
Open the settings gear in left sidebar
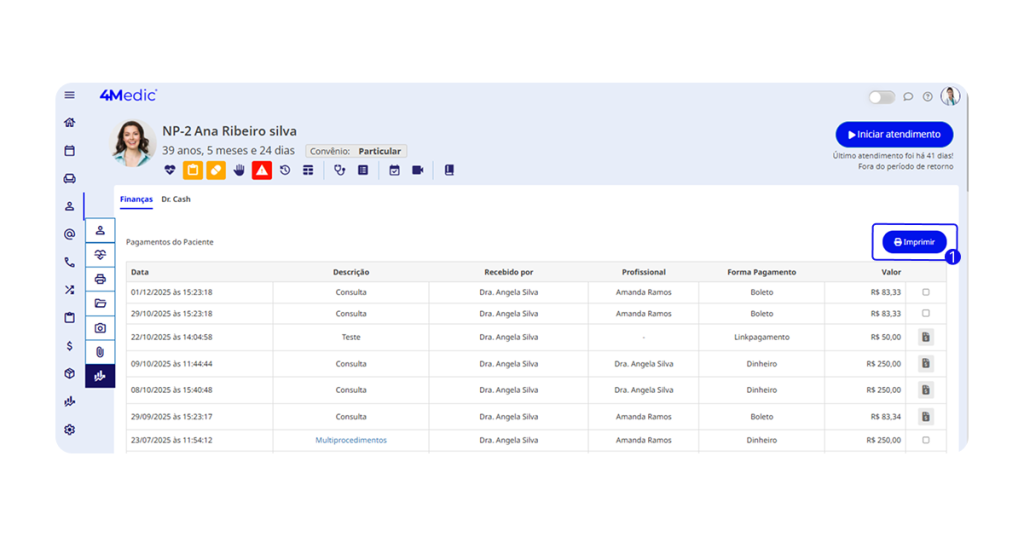[x=69, y=430]
